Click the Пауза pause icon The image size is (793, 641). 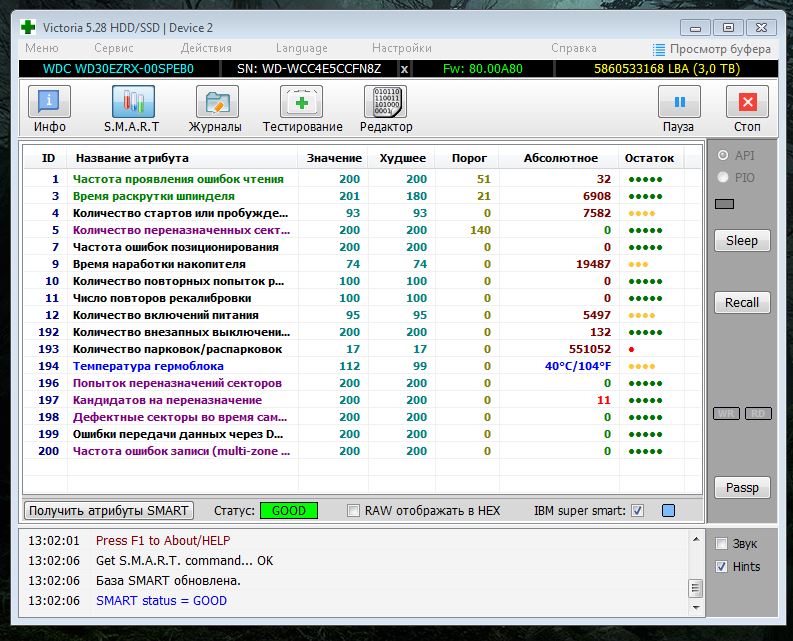(679, 102)
